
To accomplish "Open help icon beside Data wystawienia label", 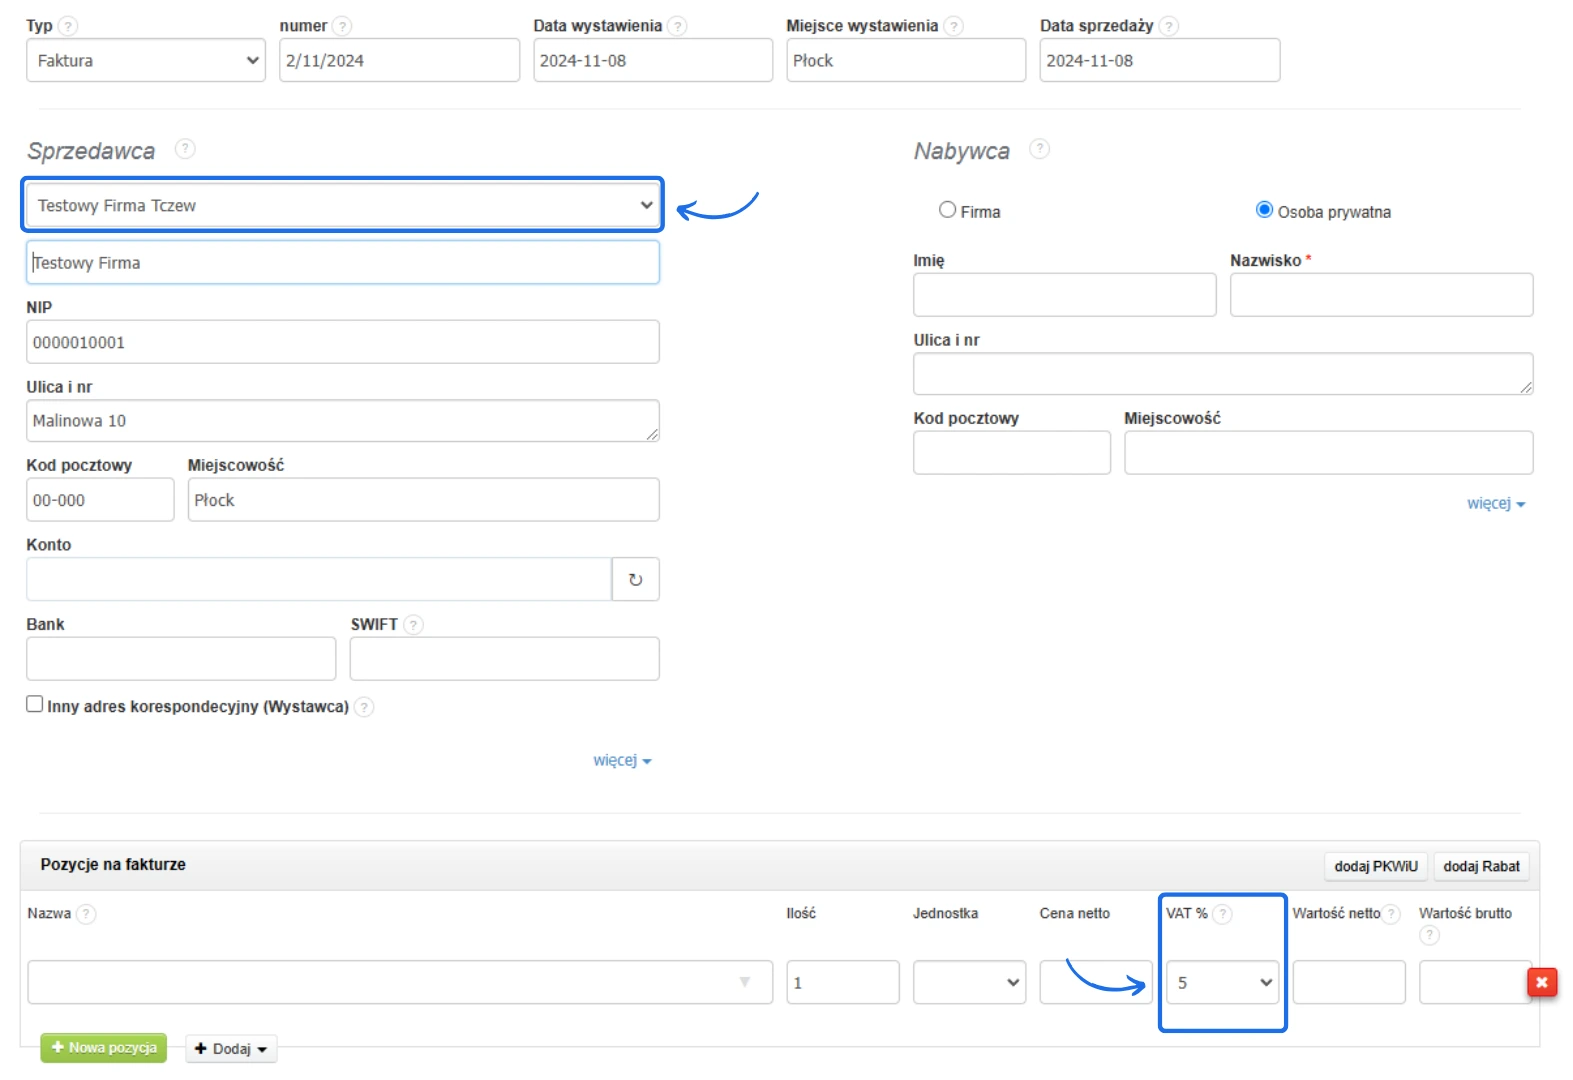I will 677,26.
